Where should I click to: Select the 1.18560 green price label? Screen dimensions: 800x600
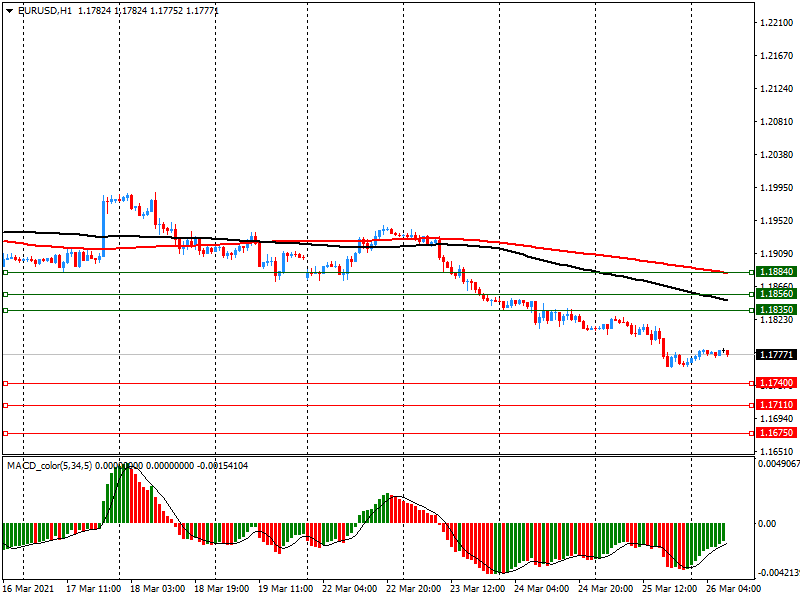(x=776, y=295)
